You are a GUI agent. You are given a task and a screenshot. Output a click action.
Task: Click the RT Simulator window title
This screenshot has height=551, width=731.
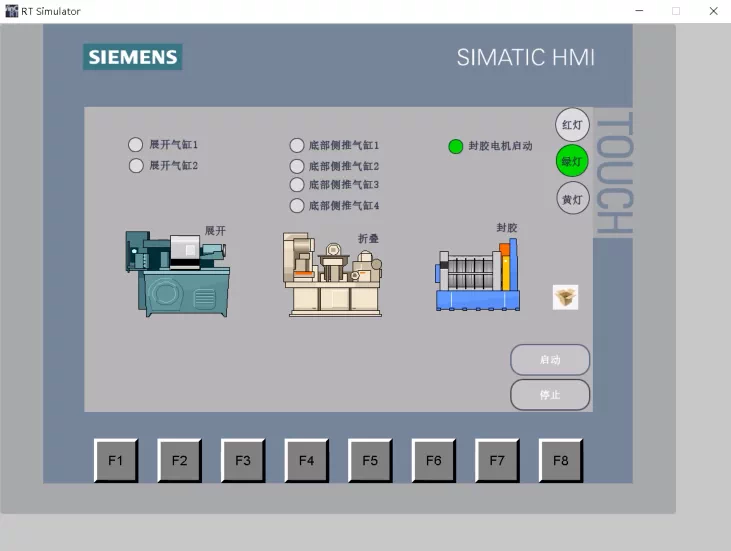[x=51, y=11]
